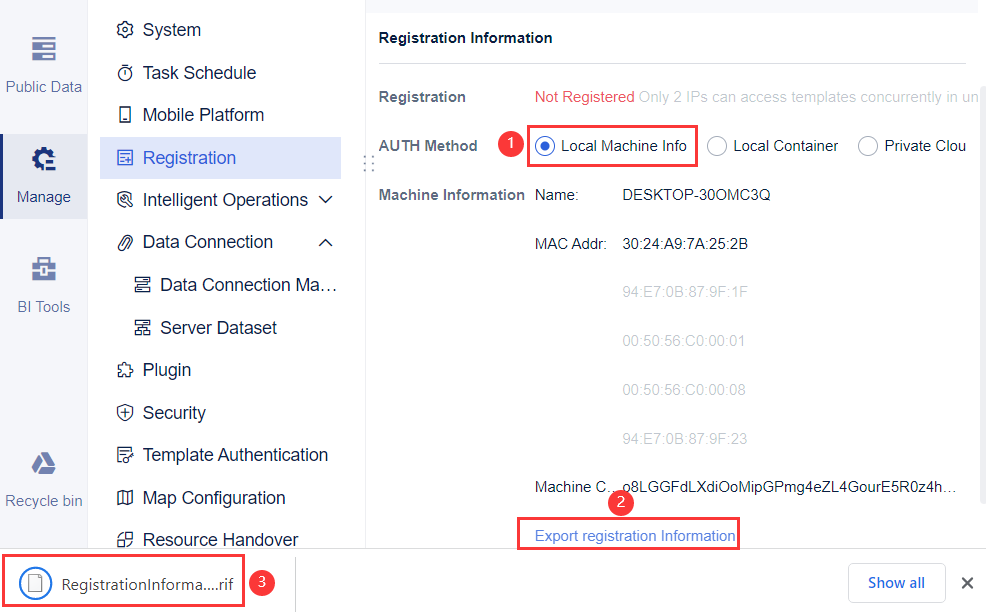Expand the Intelligent Operations menu

pyautogui.click(x=325, y=199)
